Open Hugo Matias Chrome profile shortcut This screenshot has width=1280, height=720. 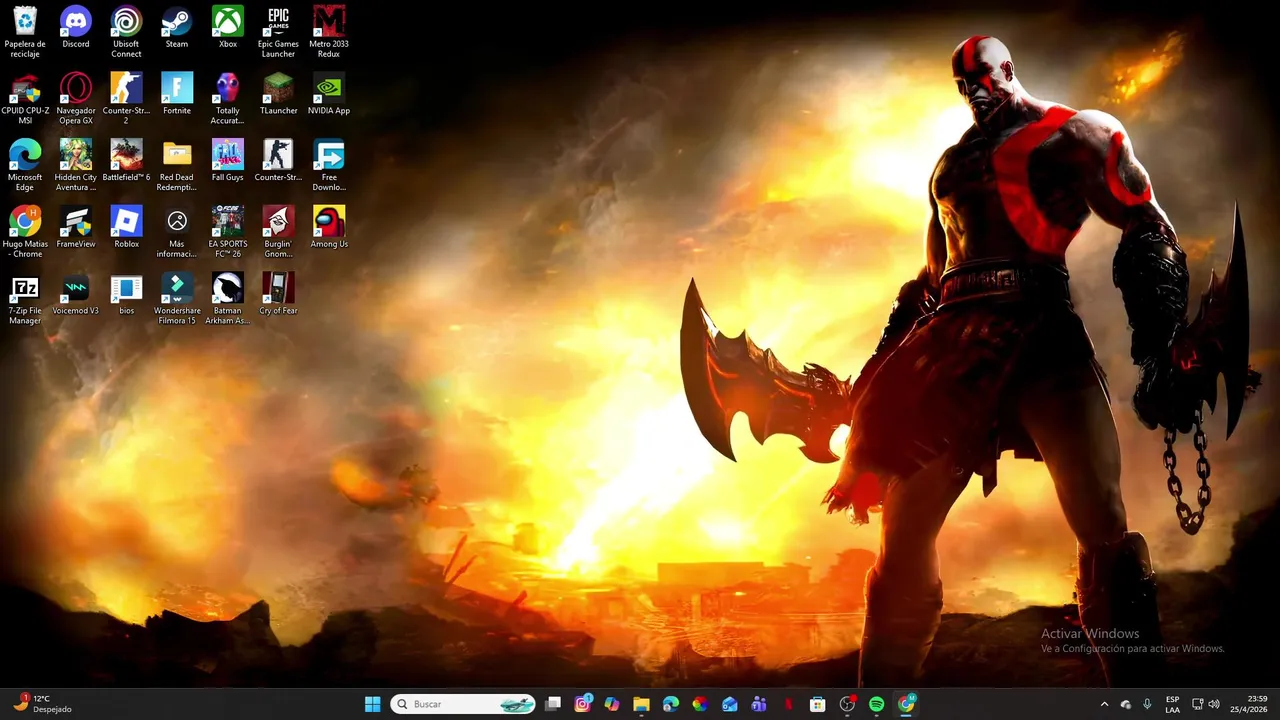click(25, 232)
